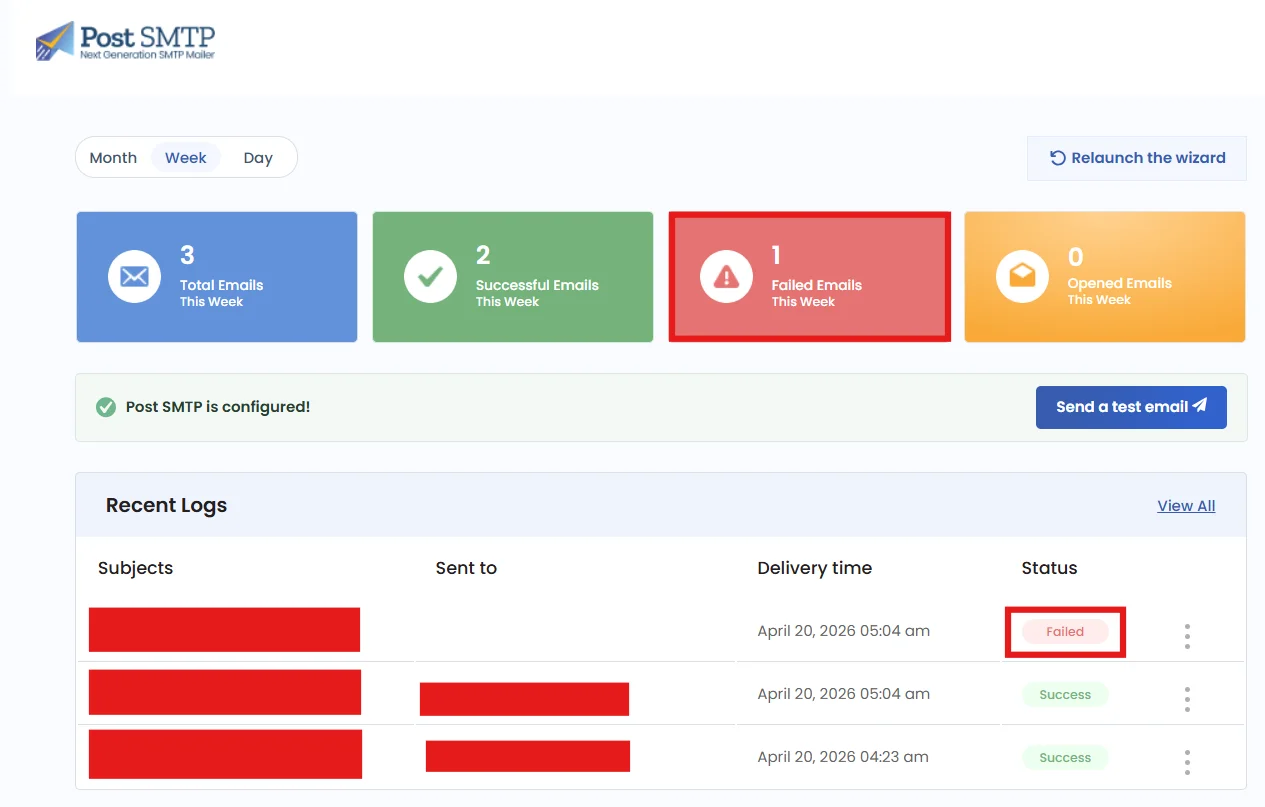
Task: Select the opened mail icon on Opened Emails card
Action: tap(1022, 276)
